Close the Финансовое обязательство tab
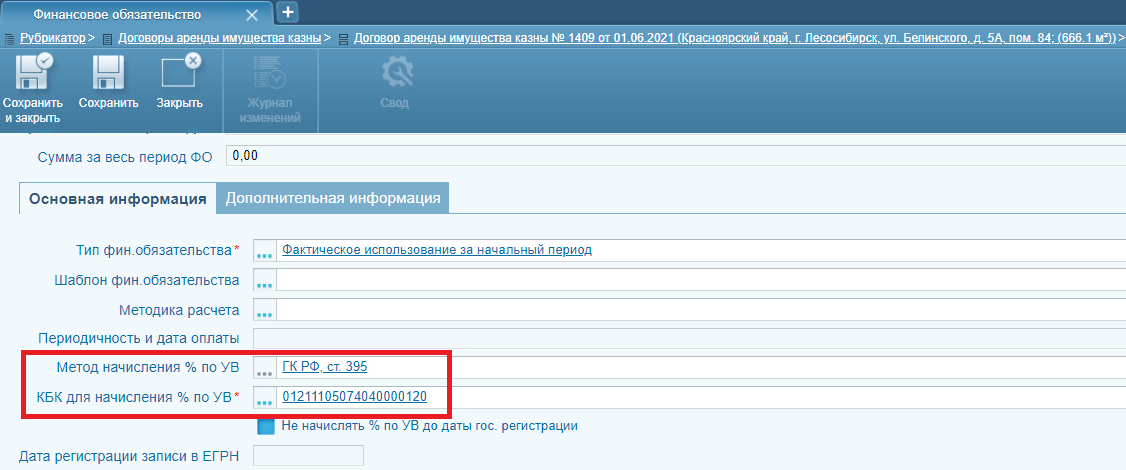Viewport: 1126px width, 470px height. 252,15
